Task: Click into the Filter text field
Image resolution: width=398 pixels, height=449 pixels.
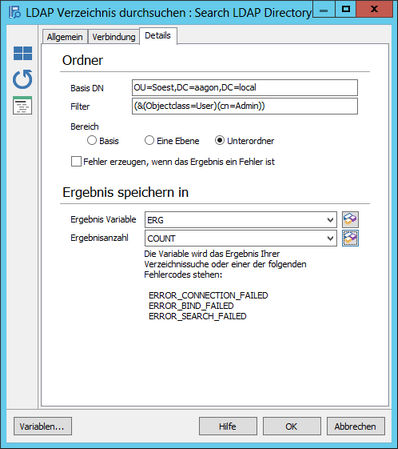Action: pyautogui.click(x=245, y=106)
